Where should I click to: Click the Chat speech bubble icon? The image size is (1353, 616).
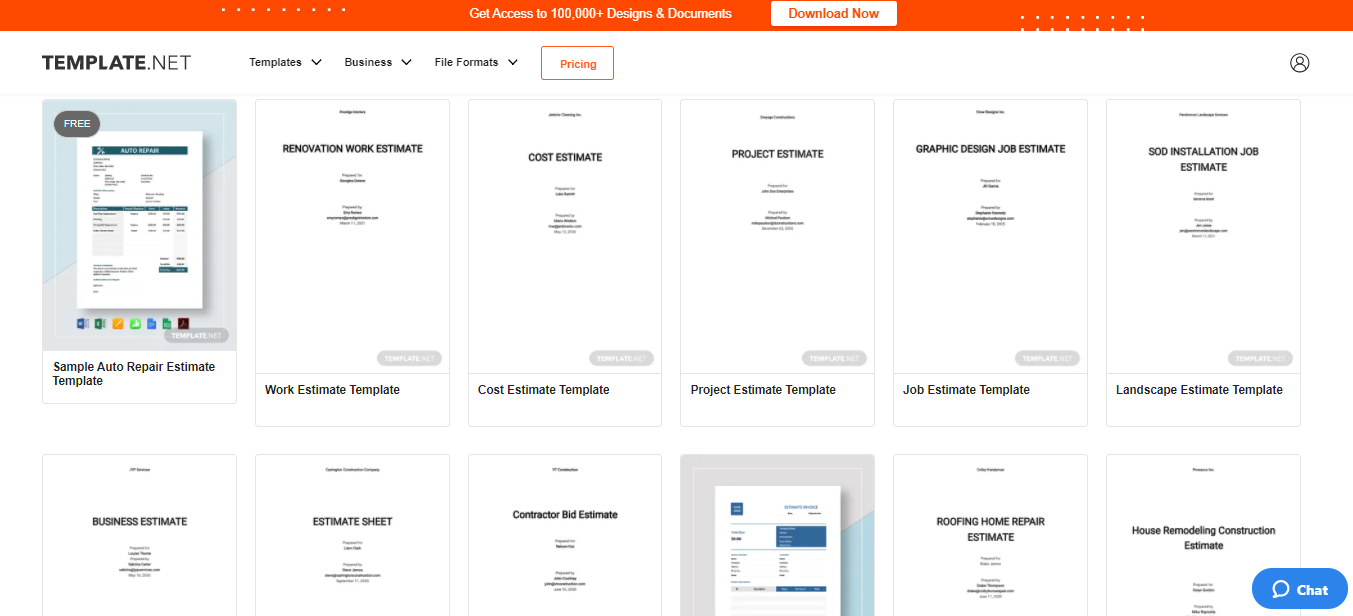click(x=1280, y=590)
